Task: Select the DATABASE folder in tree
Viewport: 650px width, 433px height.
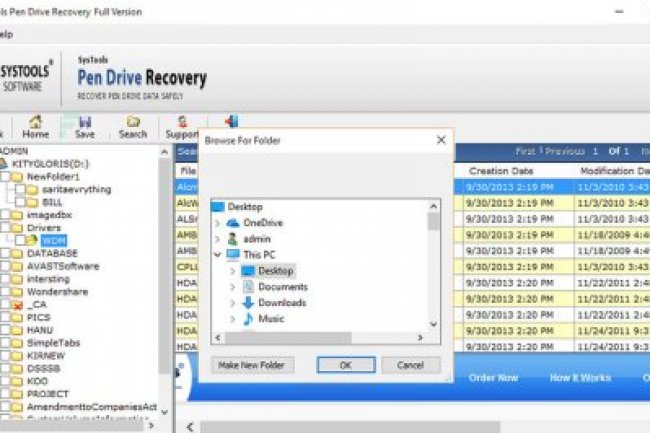Action: [51, 253]
